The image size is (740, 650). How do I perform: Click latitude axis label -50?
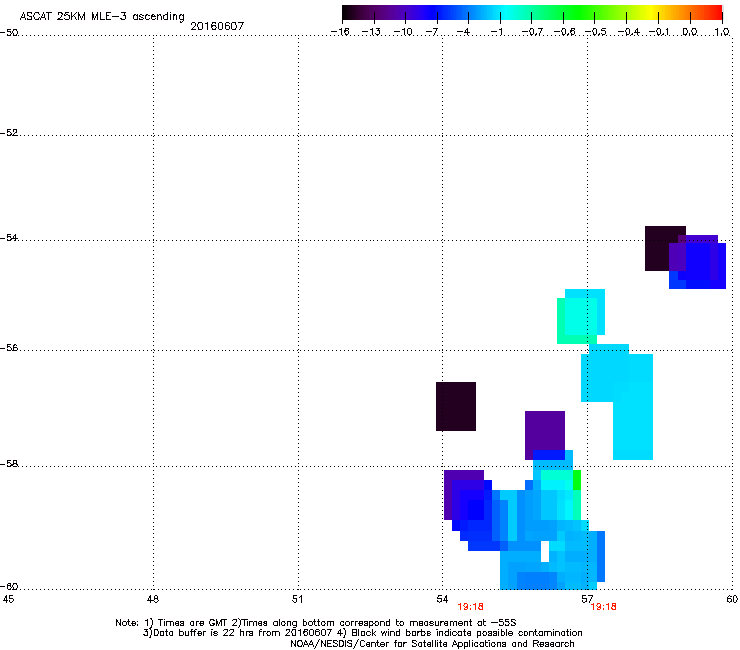coord(9,33)
